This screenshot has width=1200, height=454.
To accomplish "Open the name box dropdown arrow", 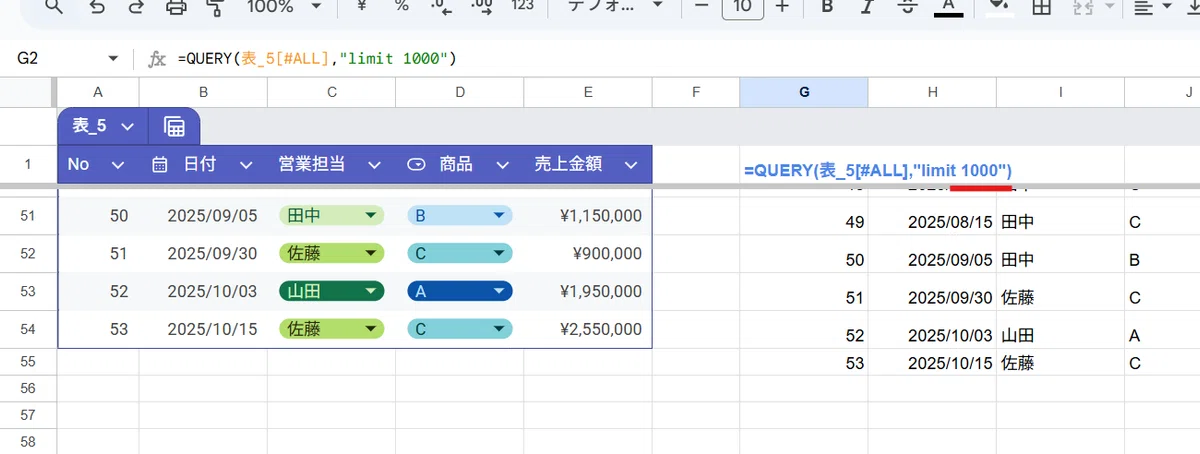I will pyautogui.click(x=113, y=59).
